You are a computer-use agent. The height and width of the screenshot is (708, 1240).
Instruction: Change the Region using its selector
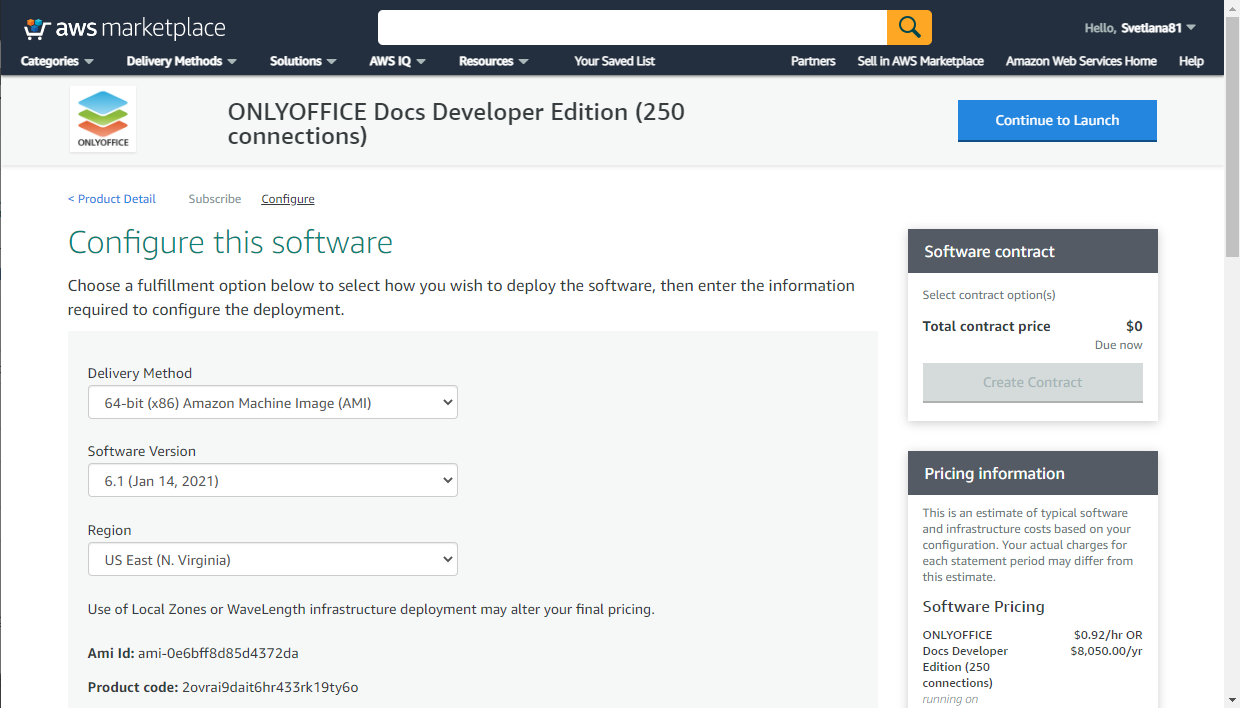click(x=272, y=559)
